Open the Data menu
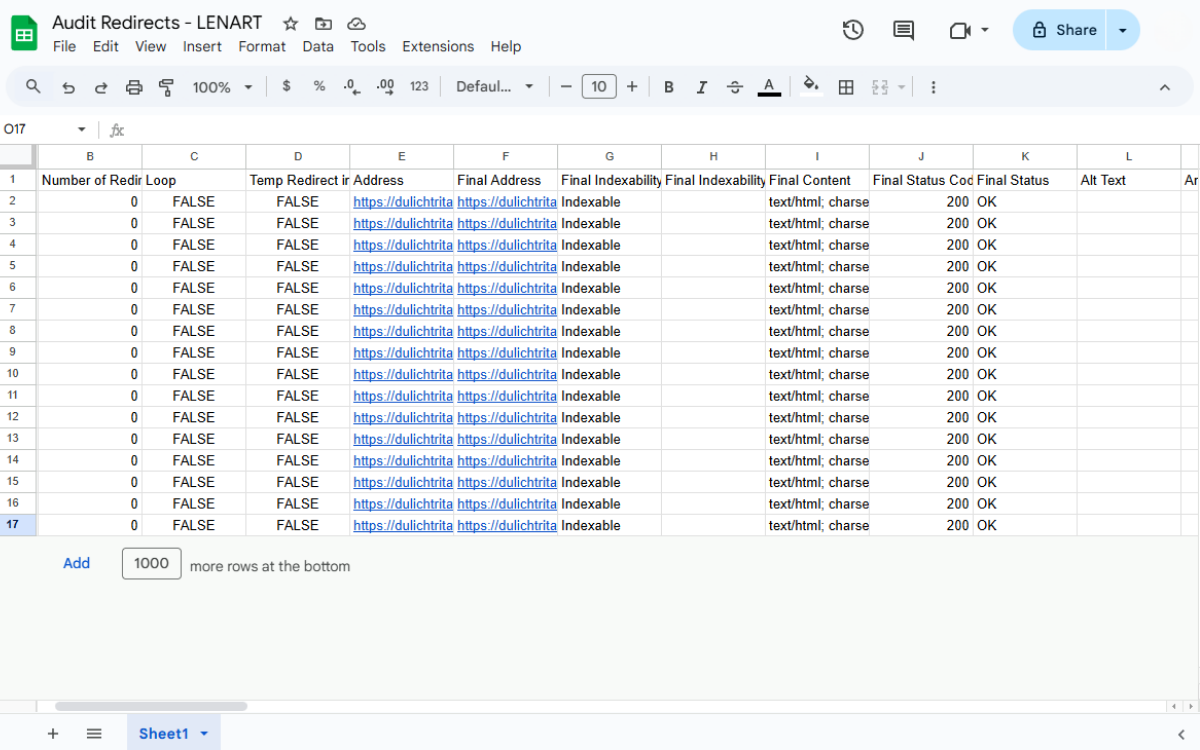The image size is (1200, 750). click(x=318, y=46)
